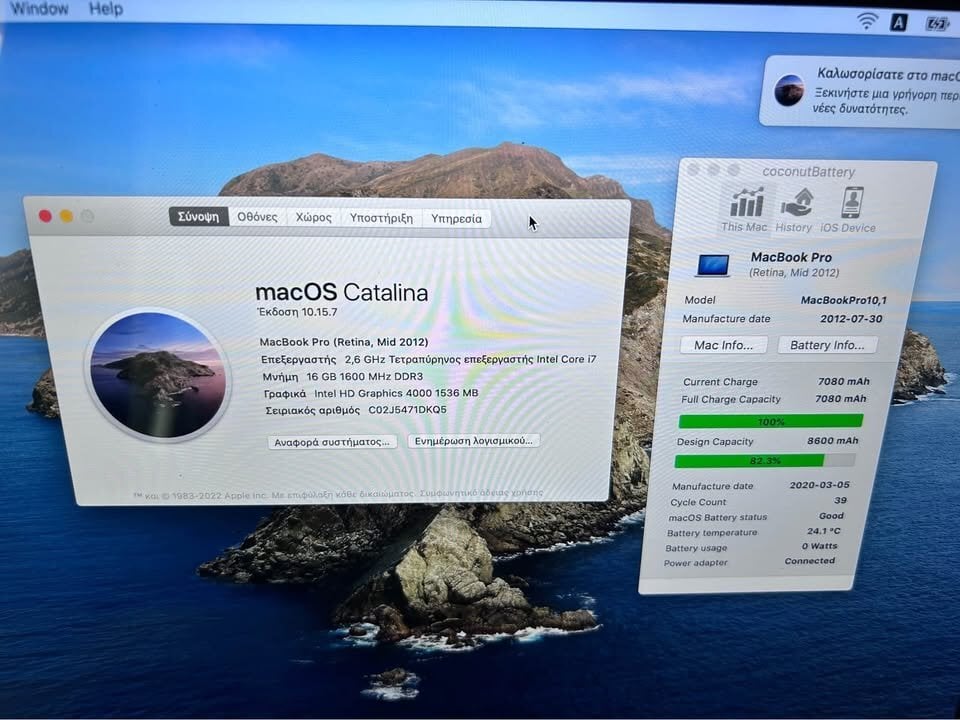Open the Window menu
Image resolution: width=960 pixels, height=720 pixels.
click(x=40, y=9)
